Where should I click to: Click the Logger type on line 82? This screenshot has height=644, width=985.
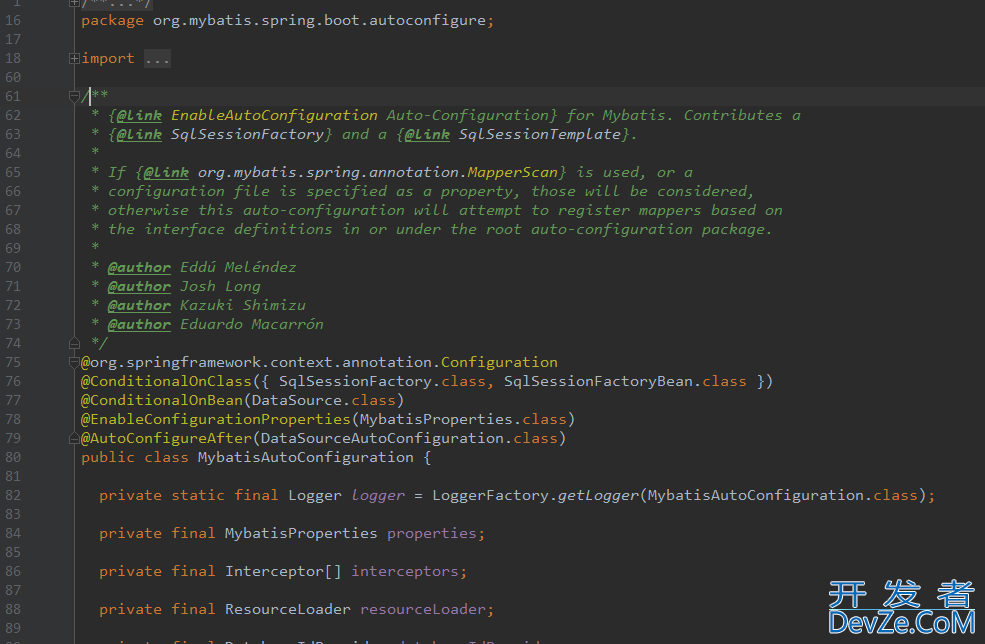[x=315, y=496]
